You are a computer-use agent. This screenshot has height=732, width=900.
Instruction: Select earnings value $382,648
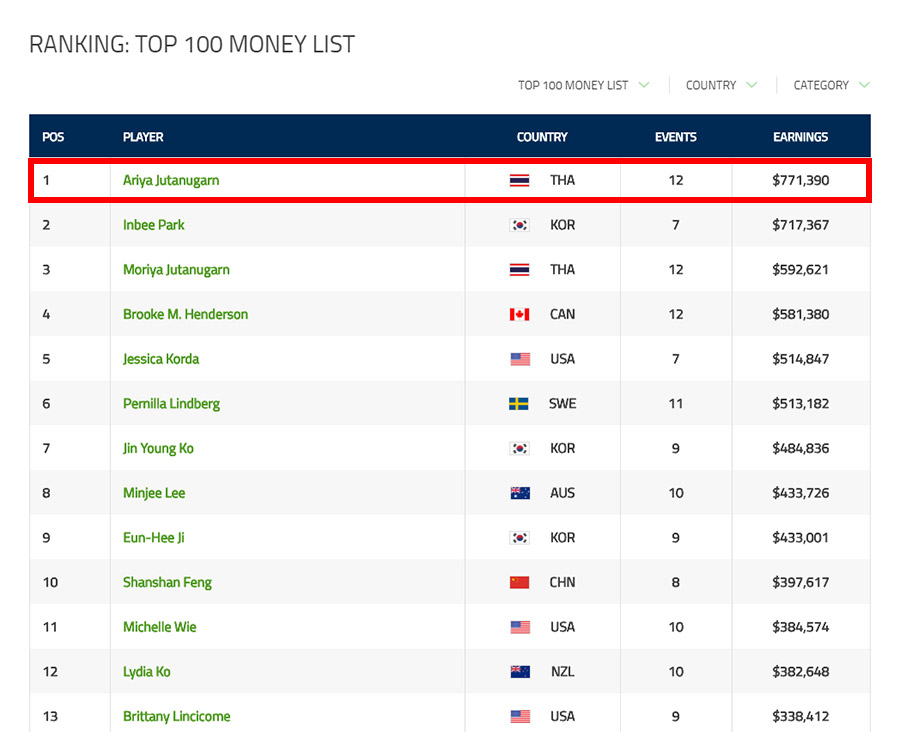click(800, 672)
